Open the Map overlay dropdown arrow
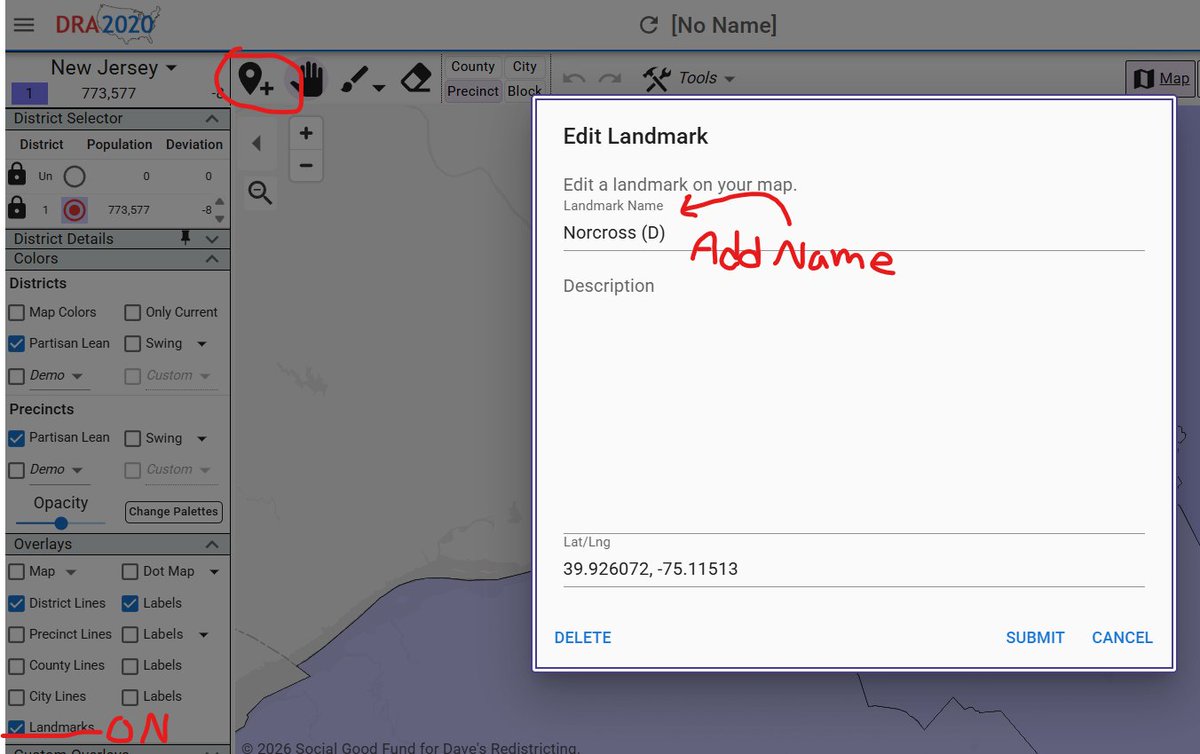The height and width of the screenshot is (754, 1200). tap(70, 572)
